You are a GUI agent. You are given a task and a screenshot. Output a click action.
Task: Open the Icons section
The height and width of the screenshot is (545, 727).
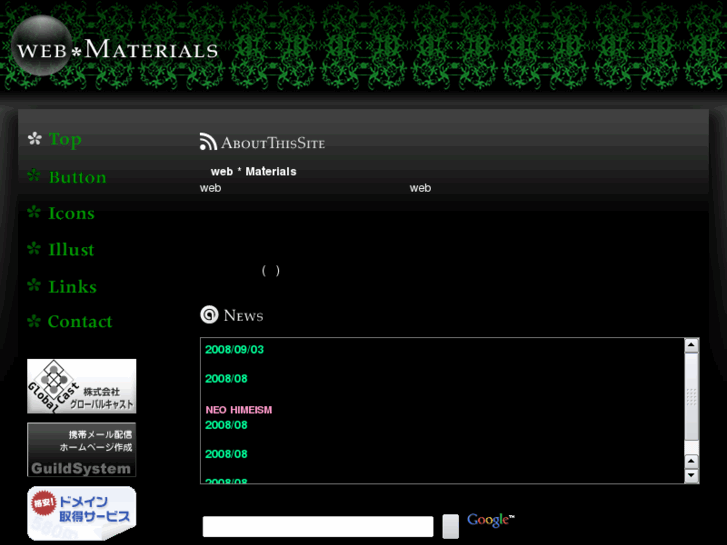pyautogui.click(x=71, y=213)
